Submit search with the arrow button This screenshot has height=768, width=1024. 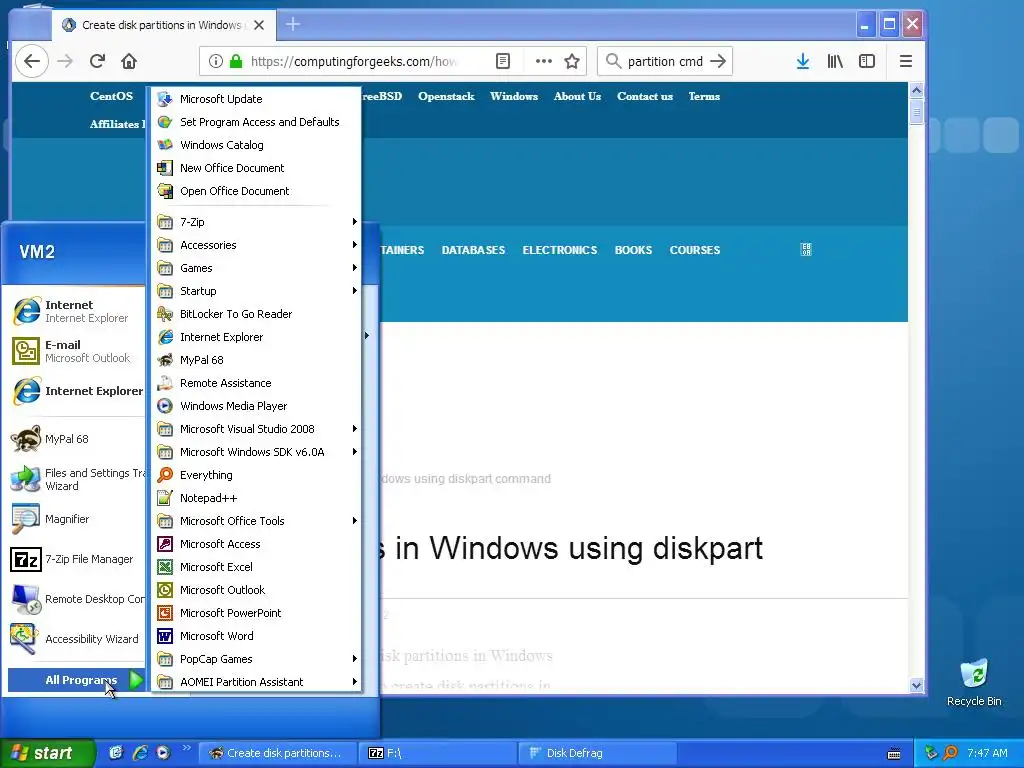718,61
